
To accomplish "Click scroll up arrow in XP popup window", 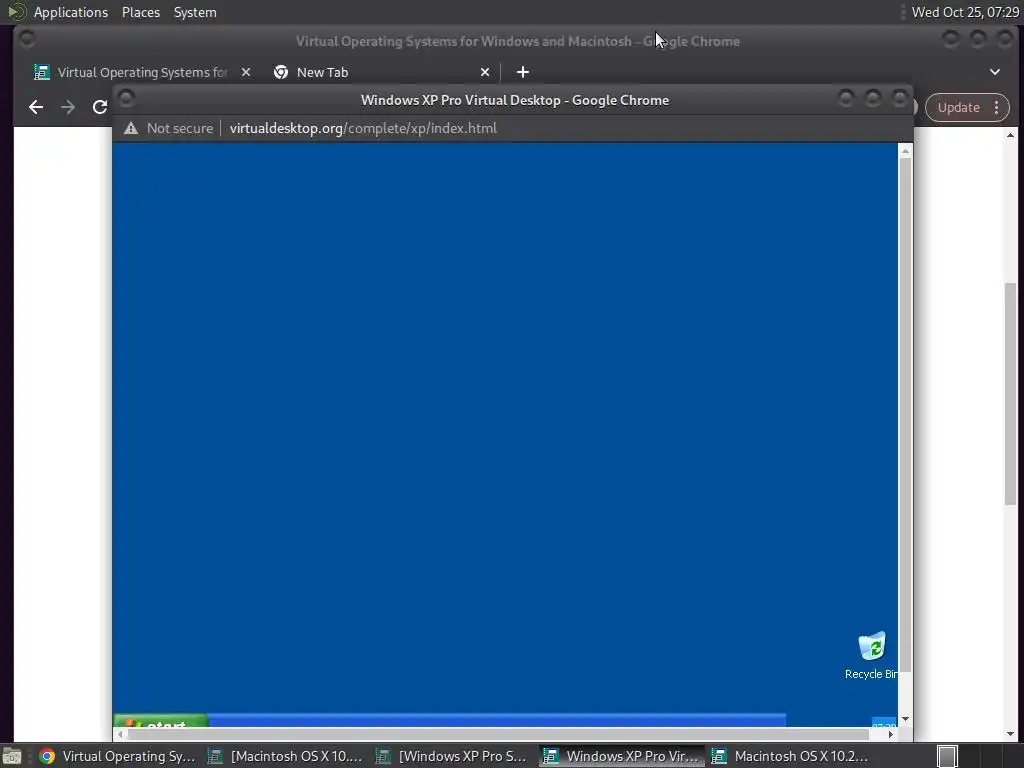I will (x=905, y=151).
